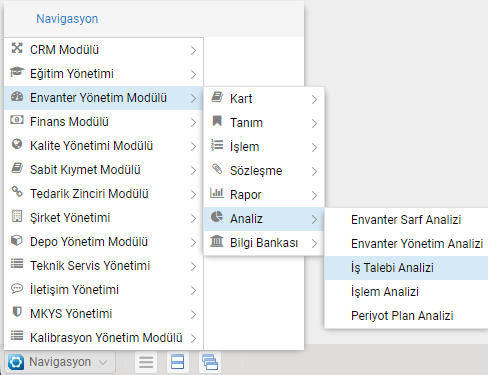Click the bar chart icon beside Rapor
Viewport: 488px width, 375px height.
217,193
